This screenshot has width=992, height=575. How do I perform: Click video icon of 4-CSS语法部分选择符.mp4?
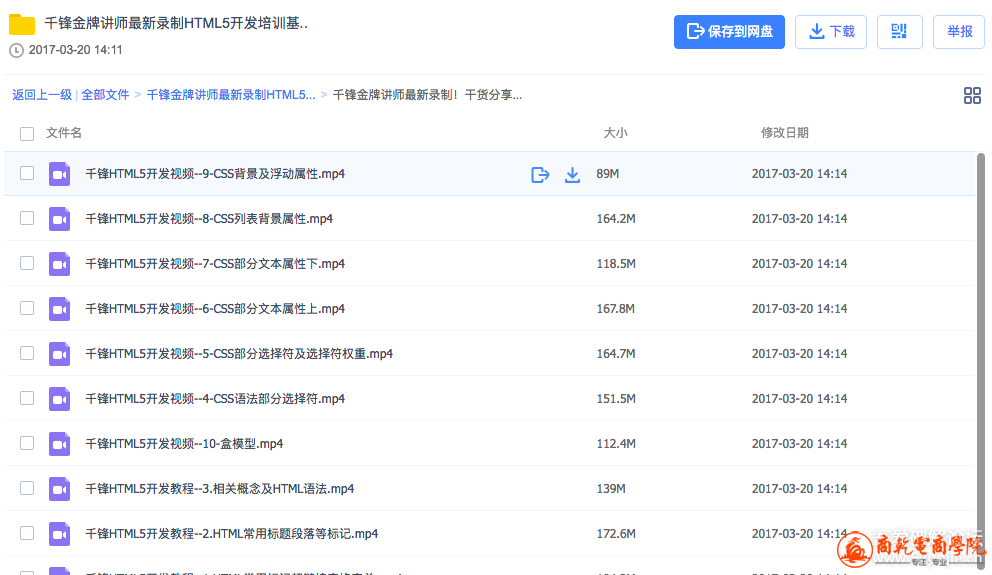coord(59,399)
